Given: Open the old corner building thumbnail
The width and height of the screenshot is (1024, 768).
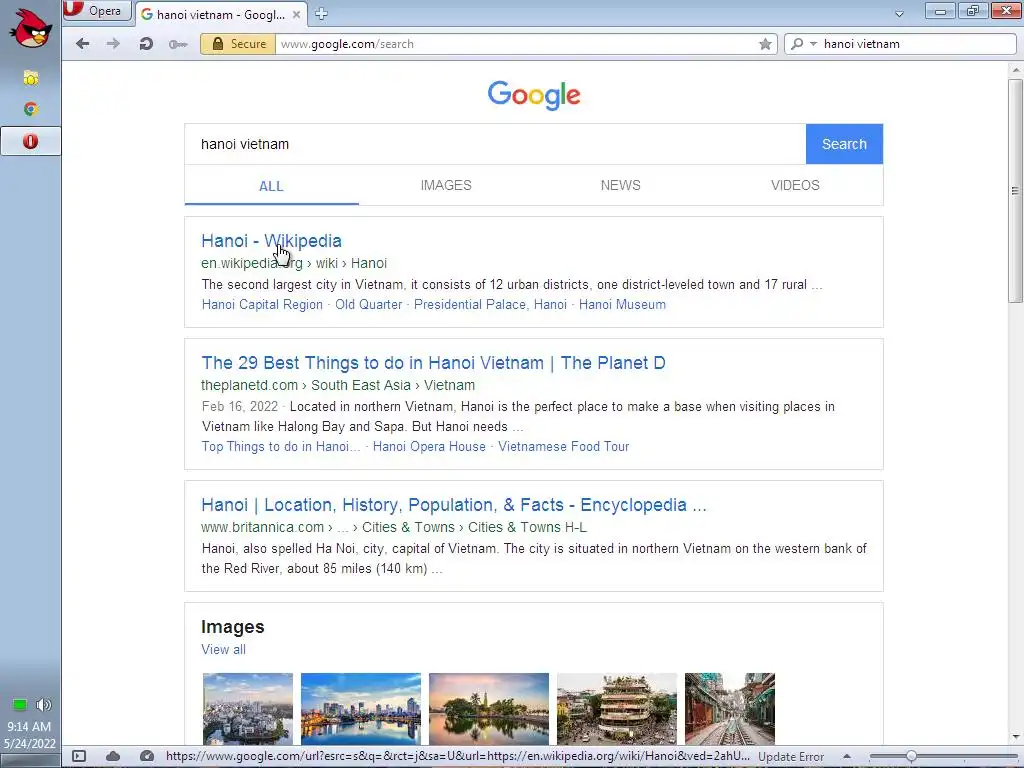Looking at the screenshot, I should [616, 709].
